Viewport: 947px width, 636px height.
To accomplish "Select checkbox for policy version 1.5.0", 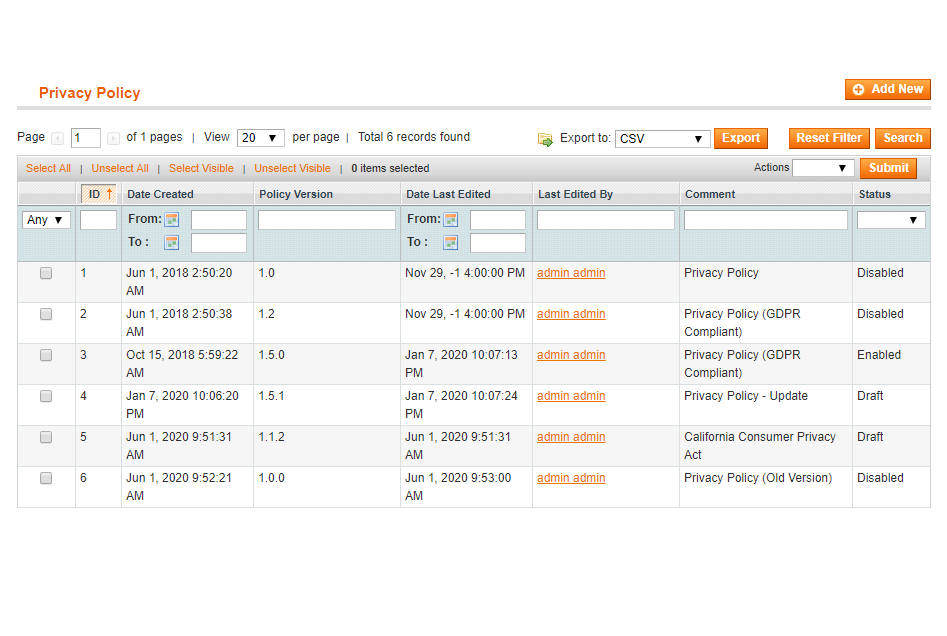I will point(46,355).
